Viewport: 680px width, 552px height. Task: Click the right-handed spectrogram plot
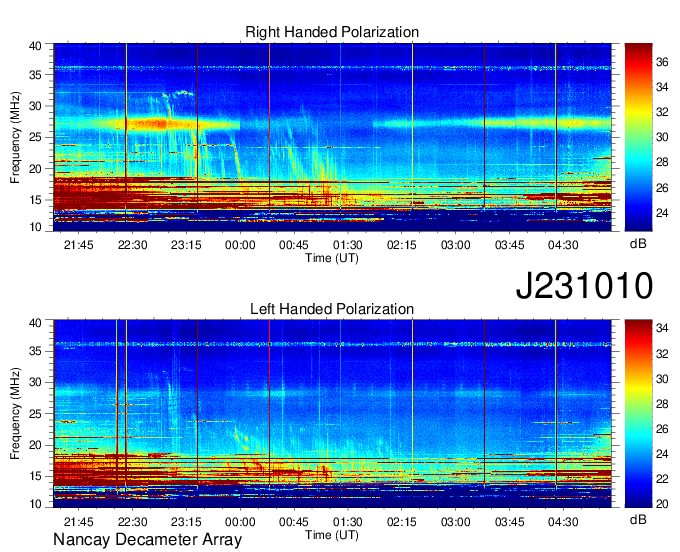tap(332, 137)
